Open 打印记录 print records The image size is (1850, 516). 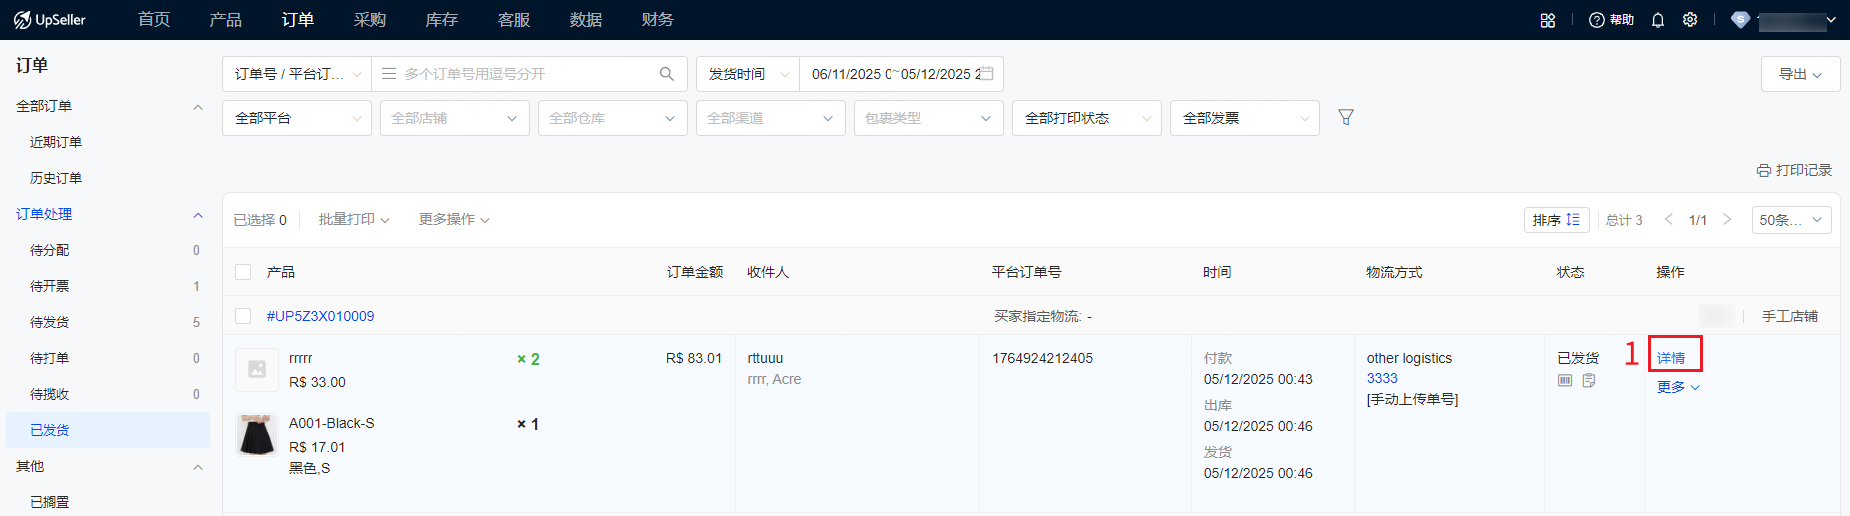(x=1794, y=170)
